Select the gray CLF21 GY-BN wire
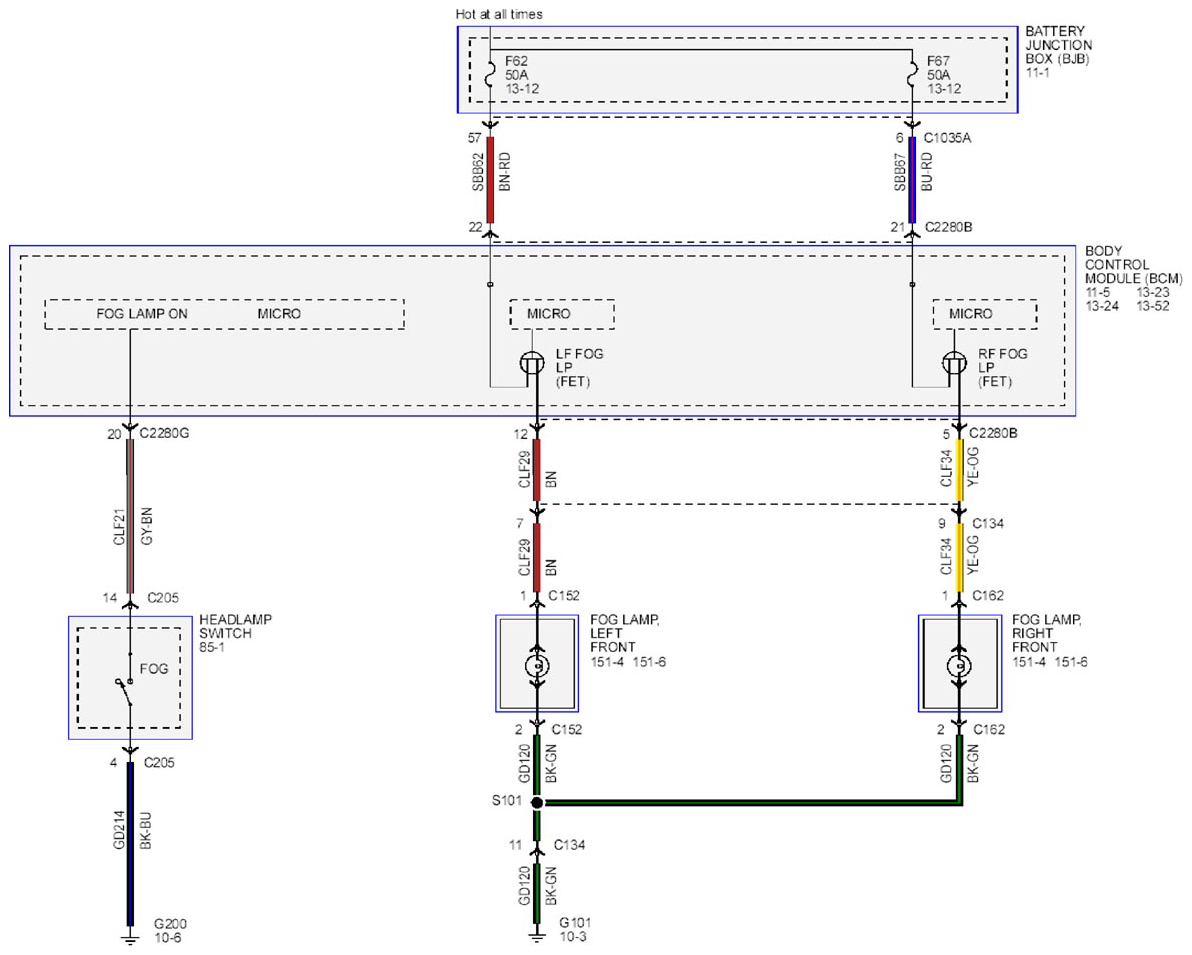 [130, 516]
